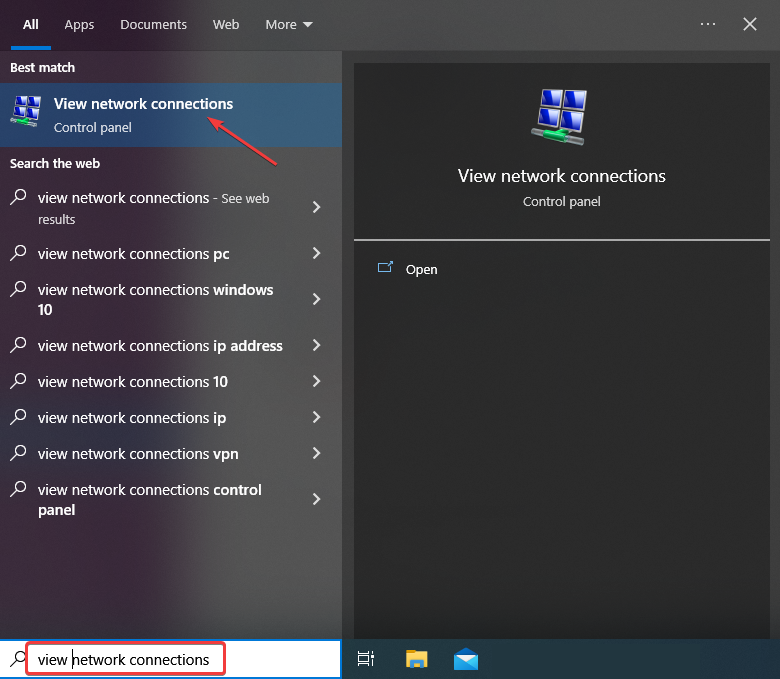Expand arrow for 'view network connections pc'
The width and height of the screenshot is (780, 679).
click(316, 253)
